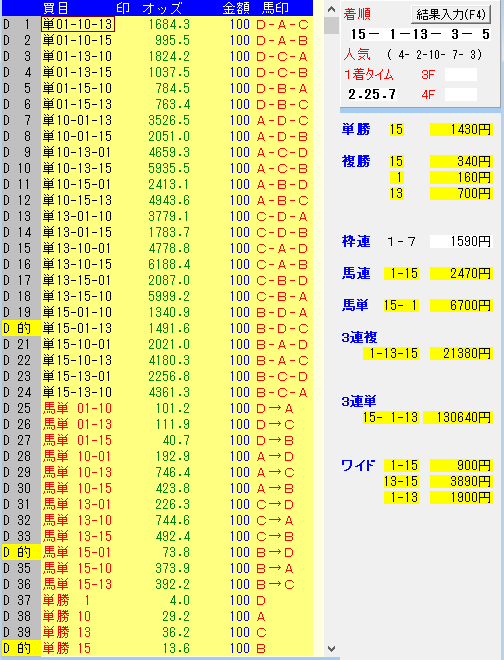Click the 馬単 payout 6700円
Screen dimensions: 504x660
click(461, 305)
